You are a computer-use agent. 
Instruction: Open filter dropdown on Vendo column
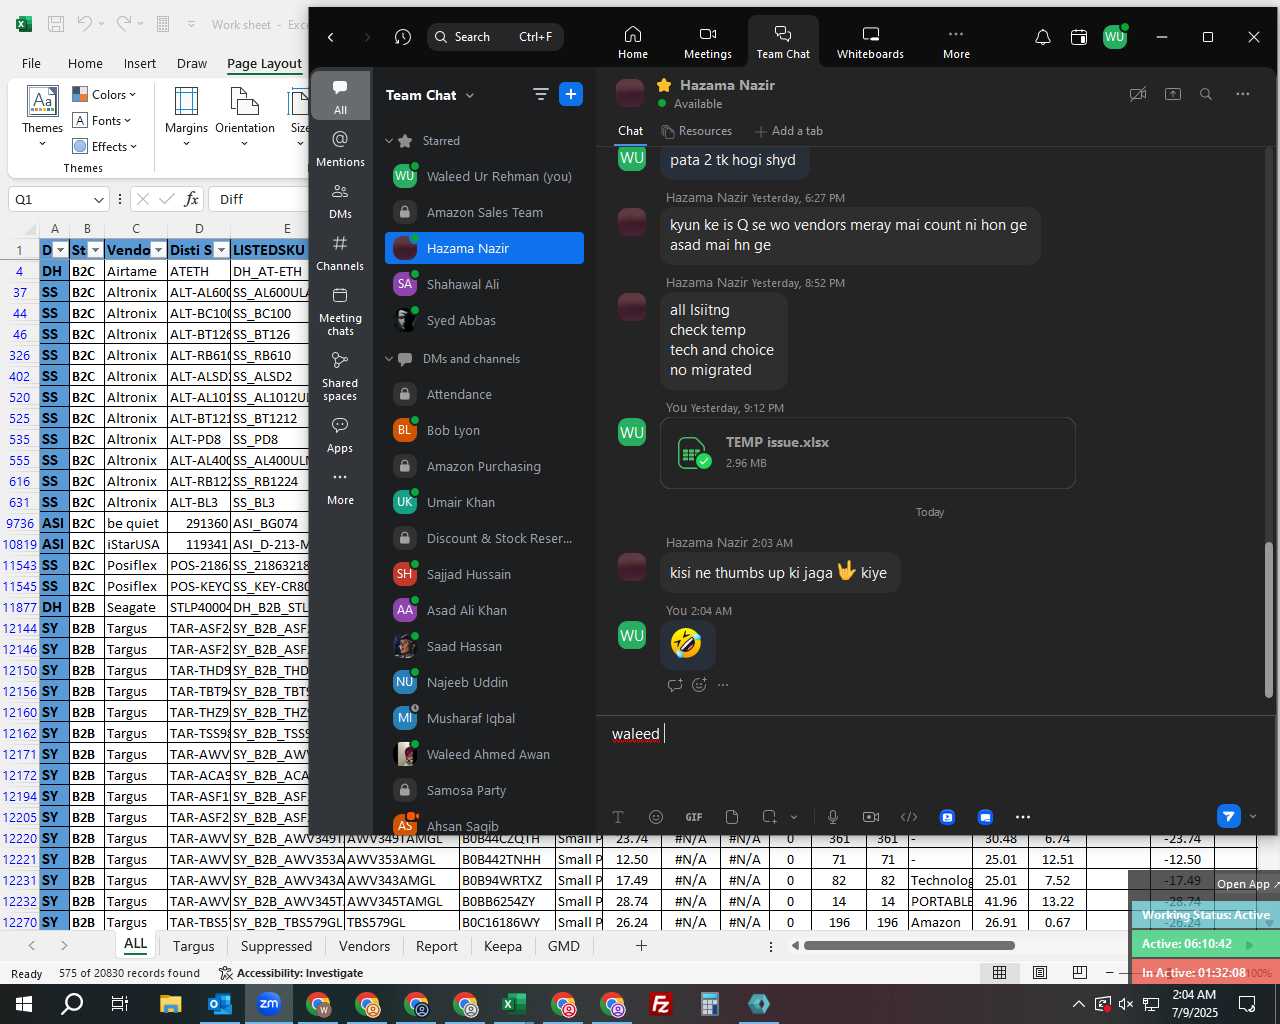(x=158, y=250)
